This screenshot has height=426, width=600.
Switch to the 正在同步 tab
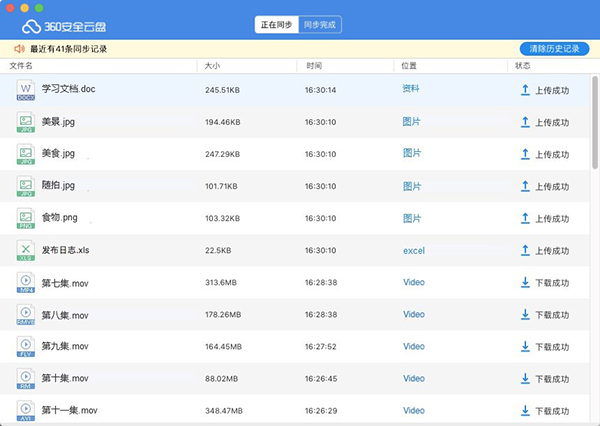277,25
